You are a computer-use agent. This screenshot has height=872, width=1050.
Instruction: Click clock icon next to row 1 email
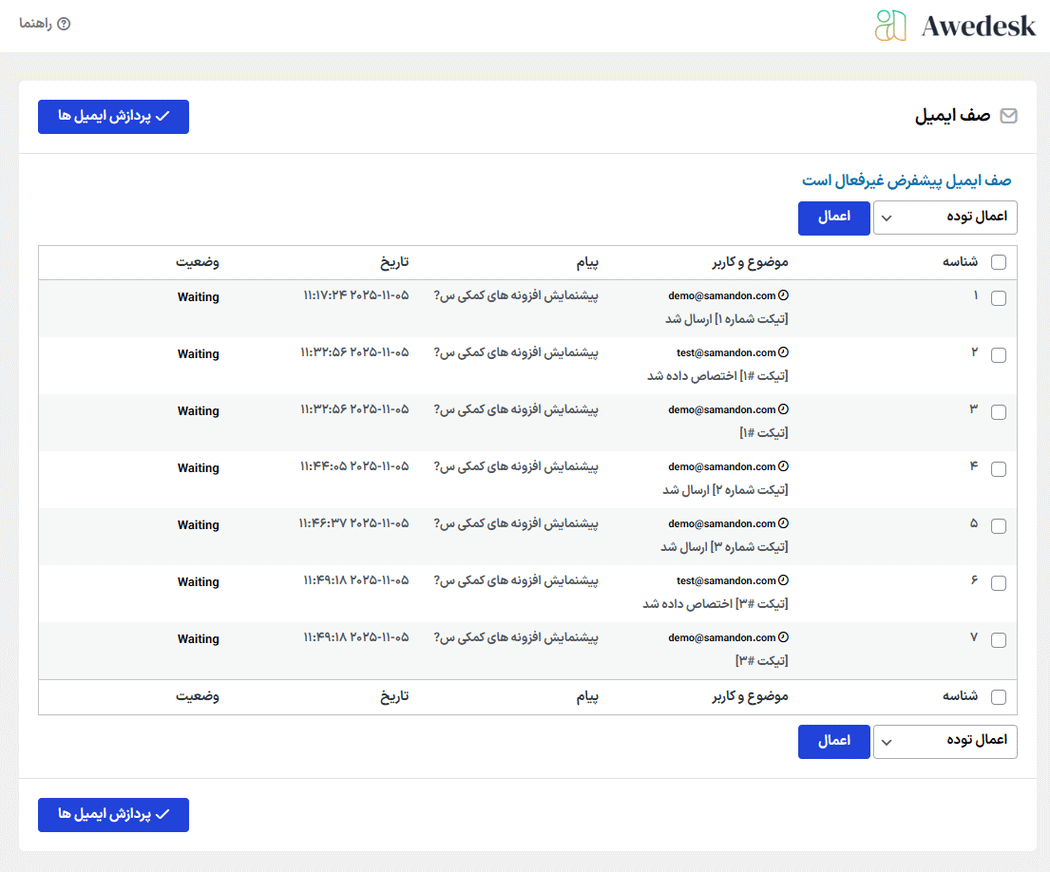click(x=784, y=296)
